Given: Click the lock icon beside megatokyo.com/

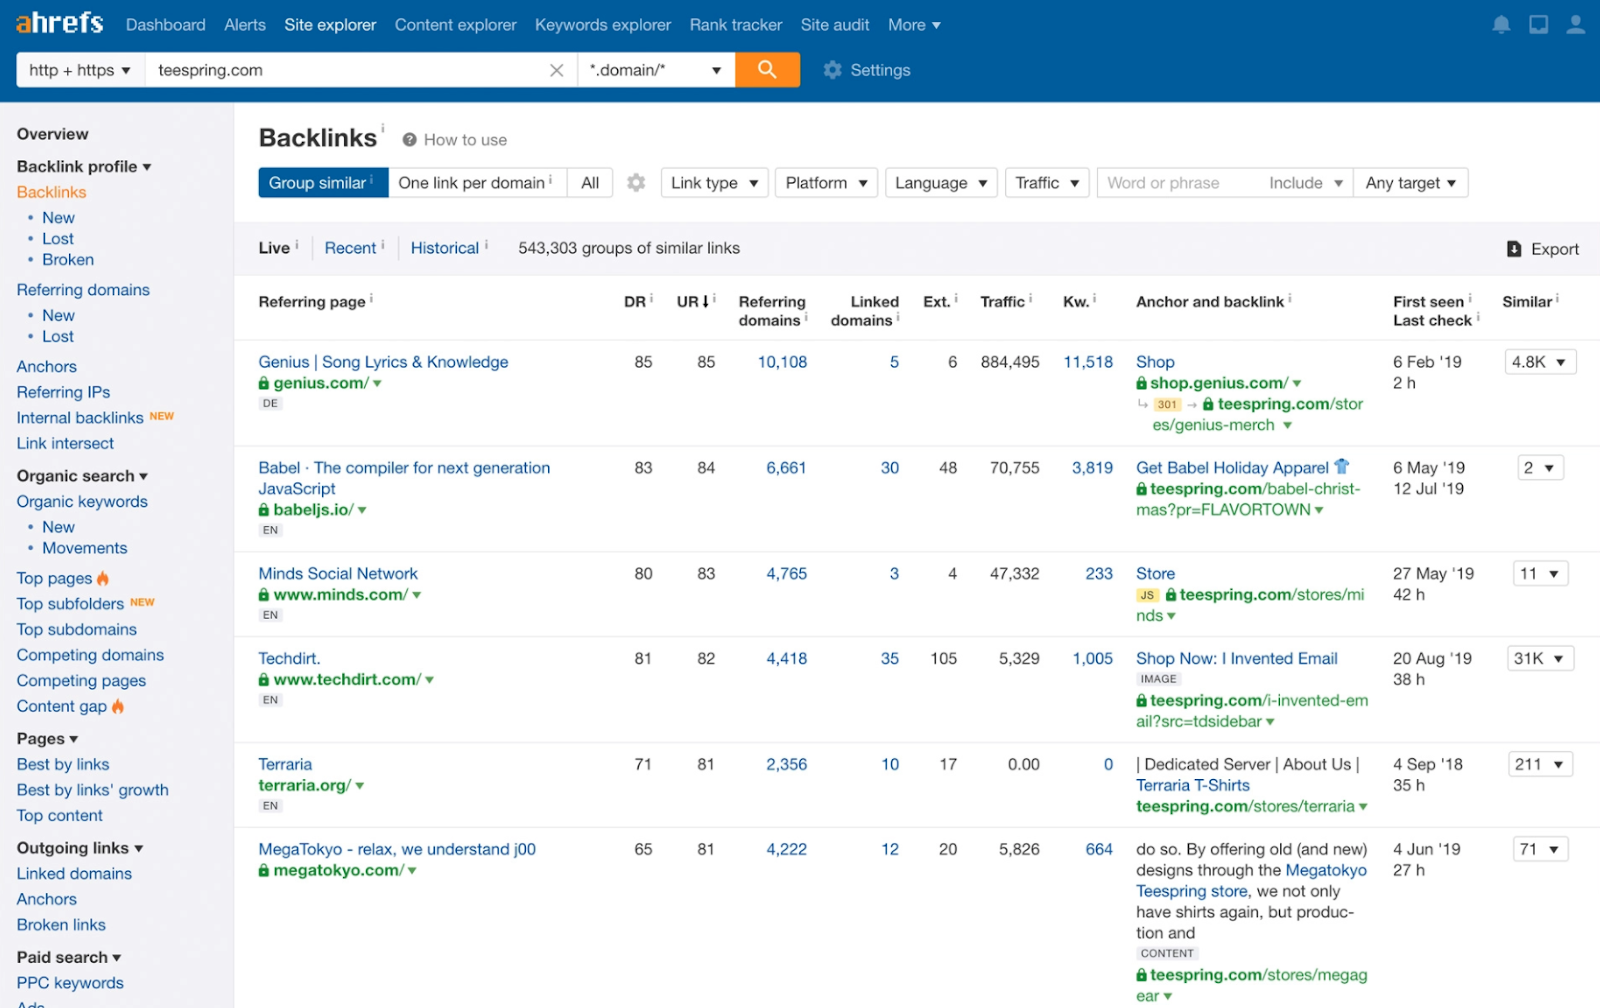Looking at the screenshot, I should (x=264, y=871).
